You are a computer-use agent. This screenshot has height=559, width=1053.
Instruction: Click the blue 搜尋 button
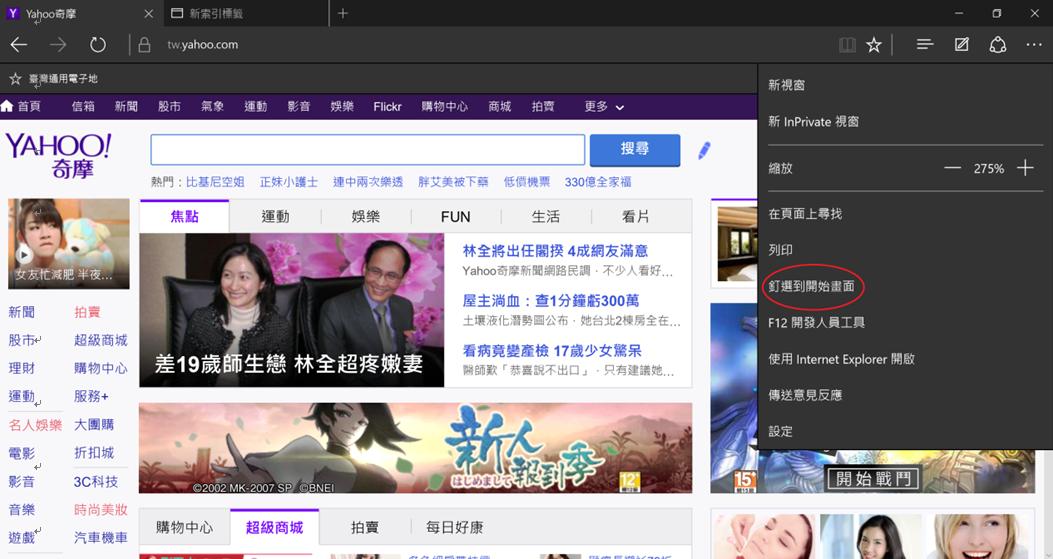[635, 149]
